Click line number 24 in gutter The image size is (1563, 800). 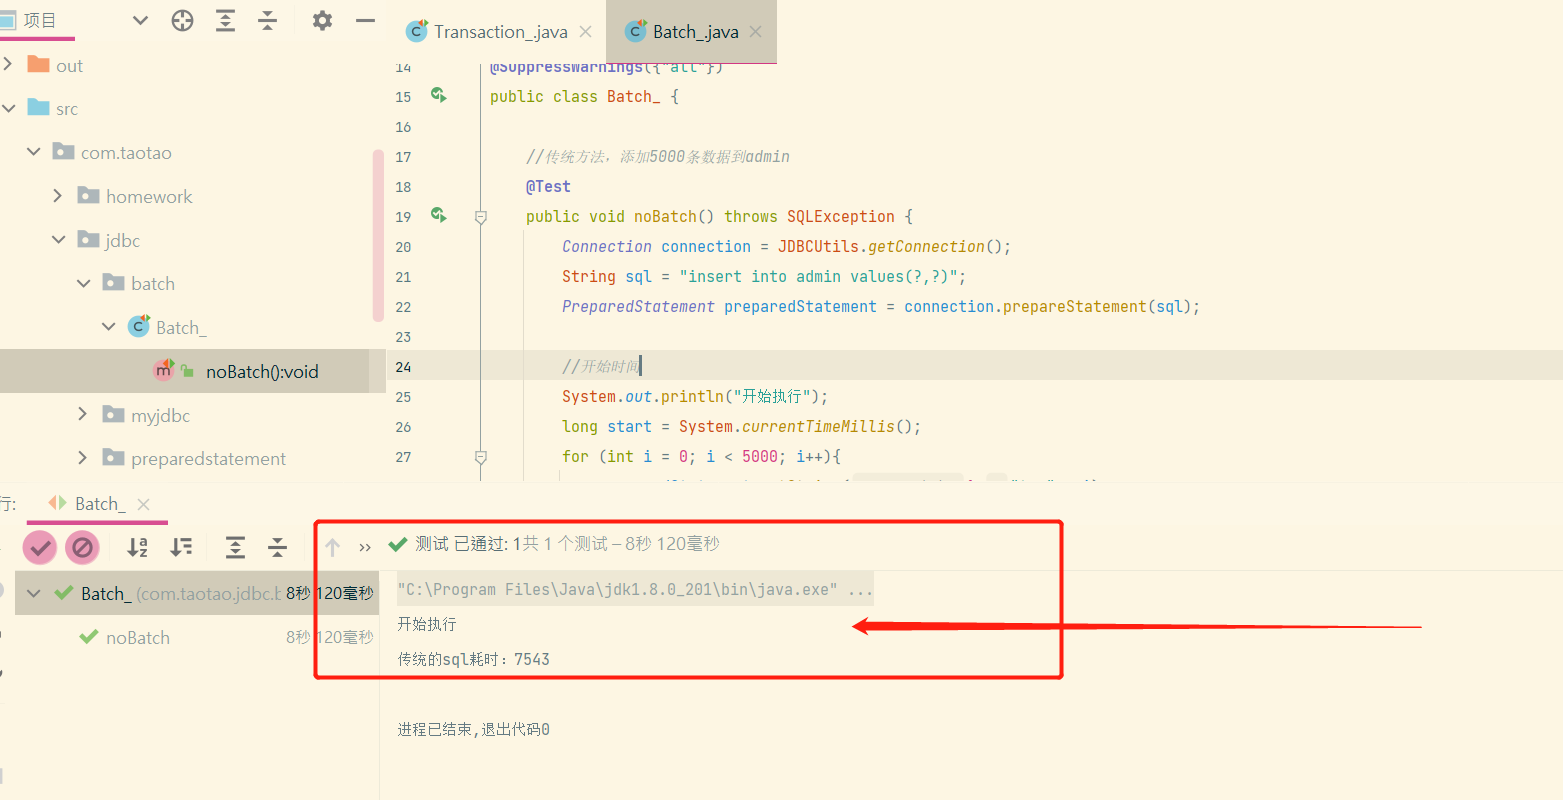pos(403,367)
